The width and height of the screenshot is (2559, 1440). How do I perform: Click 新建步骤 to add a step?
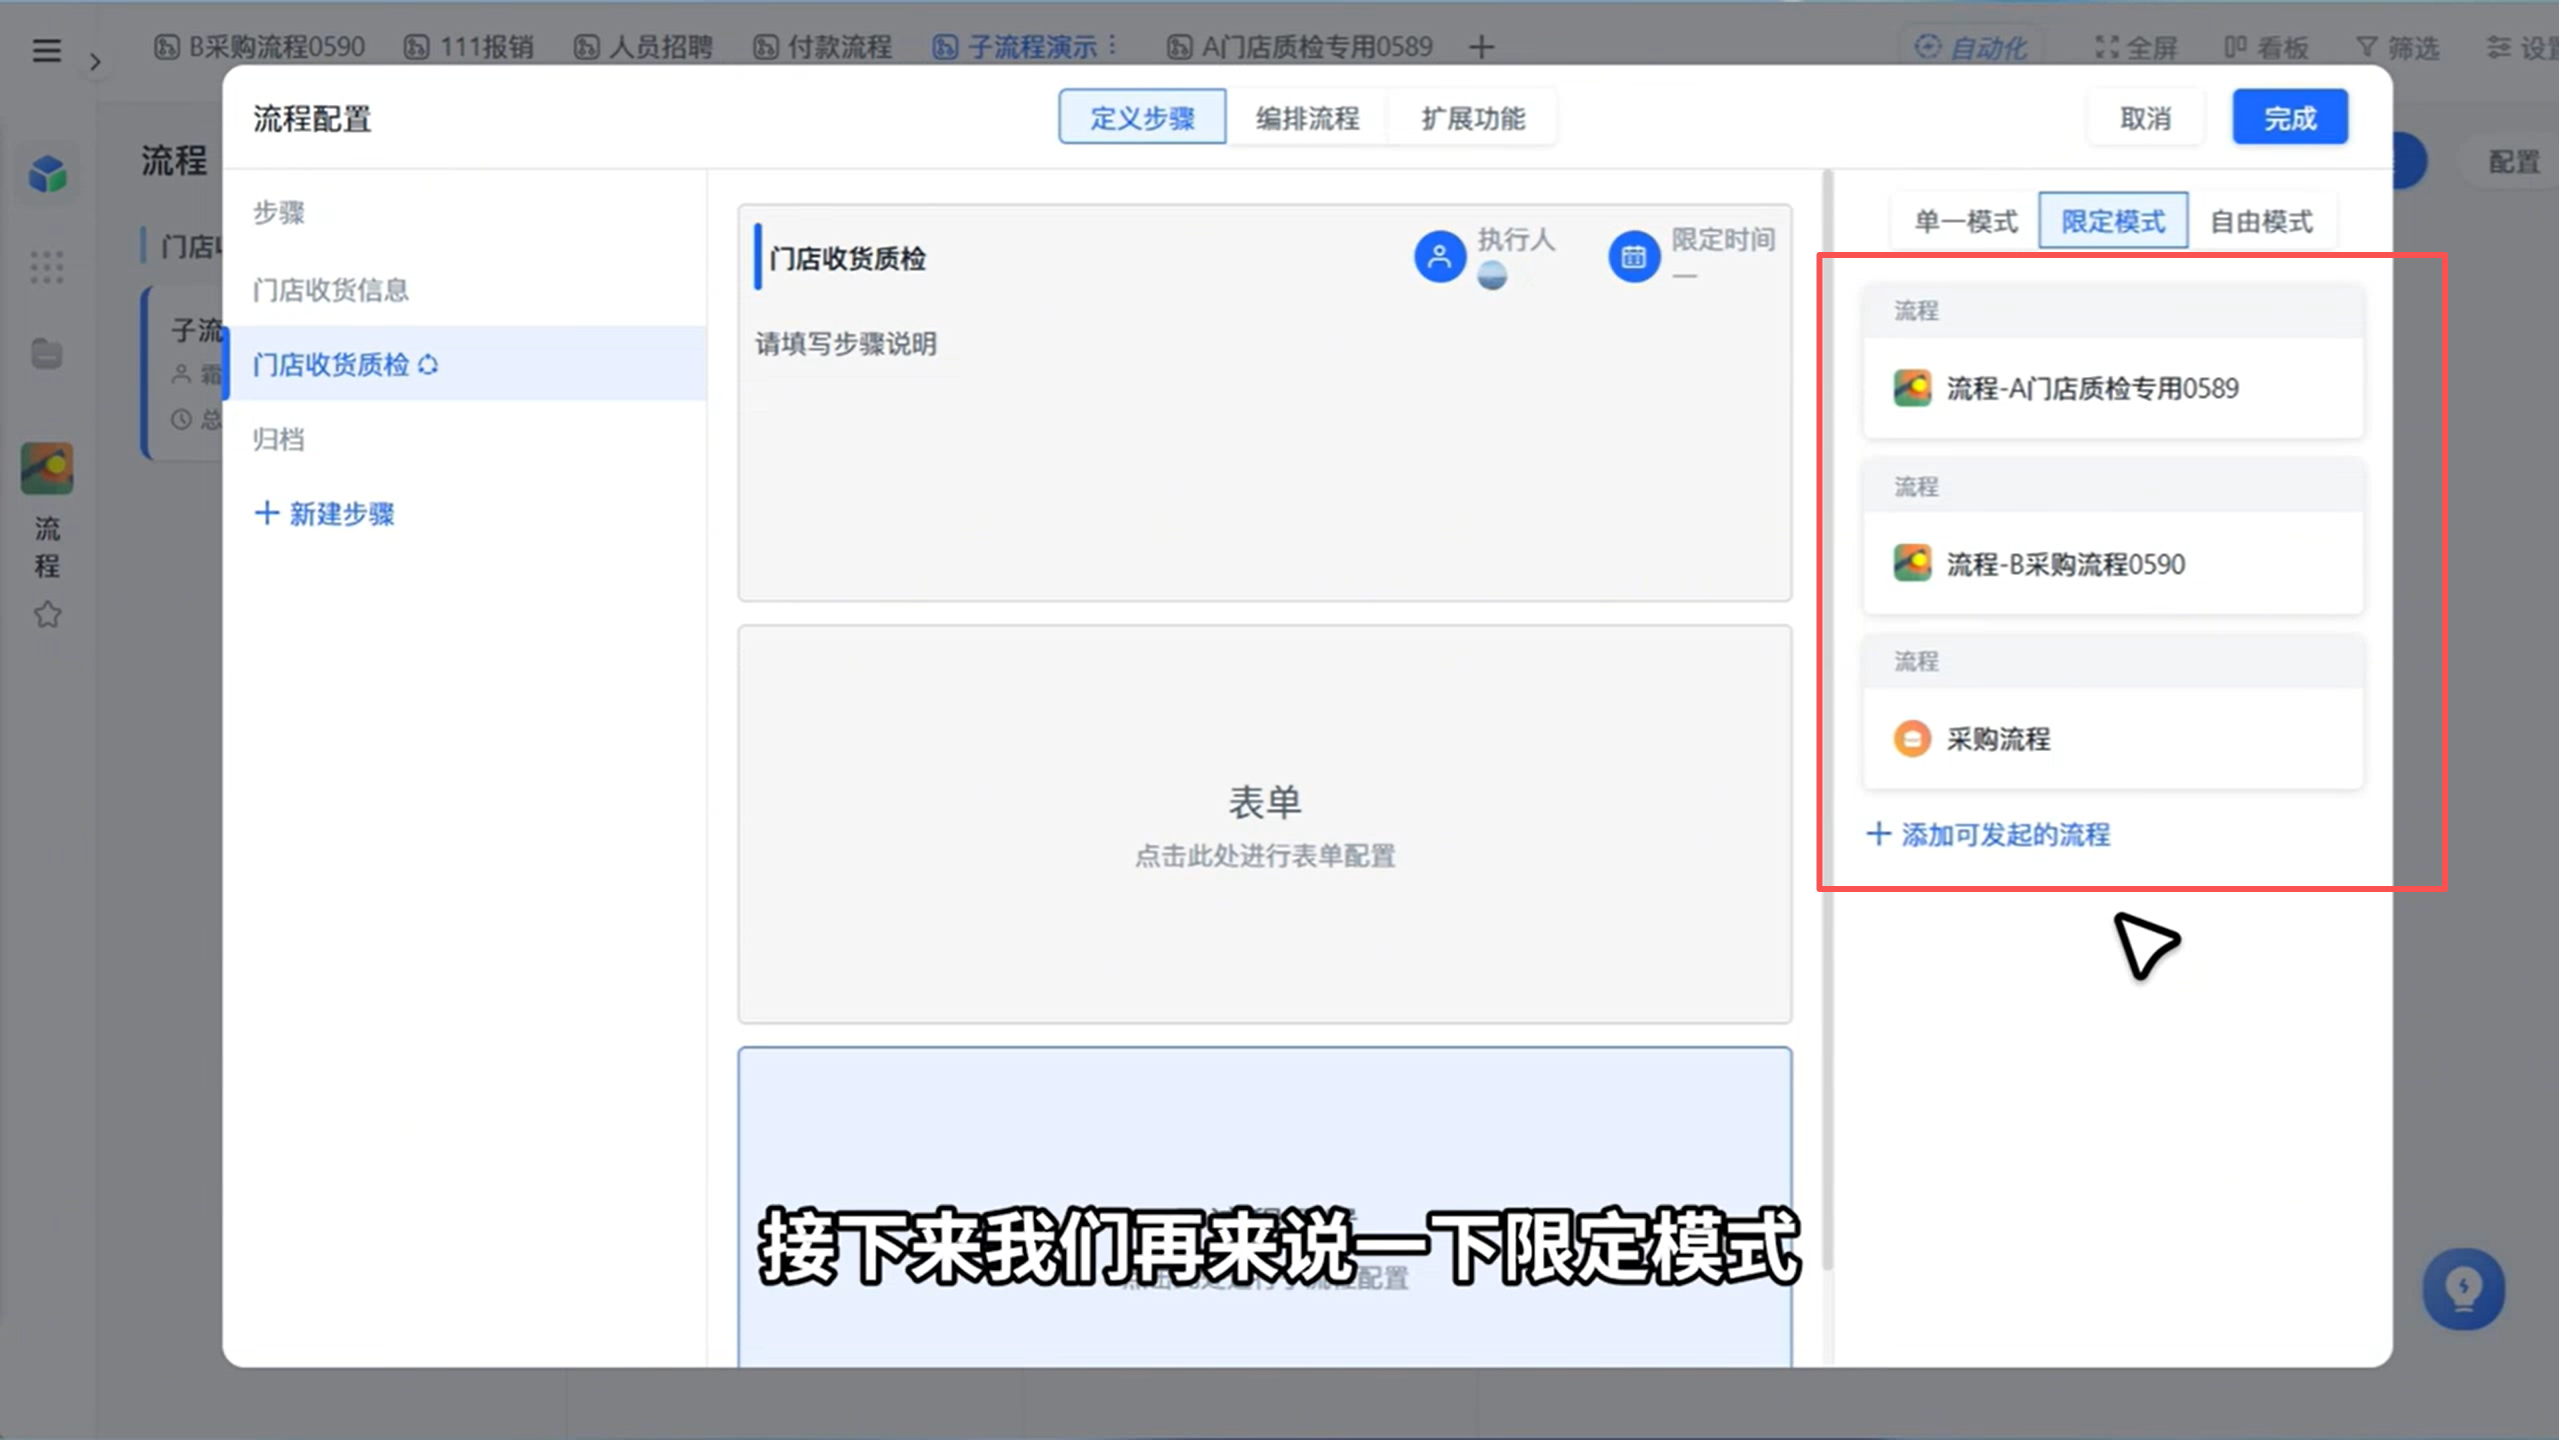pos(325,514)
